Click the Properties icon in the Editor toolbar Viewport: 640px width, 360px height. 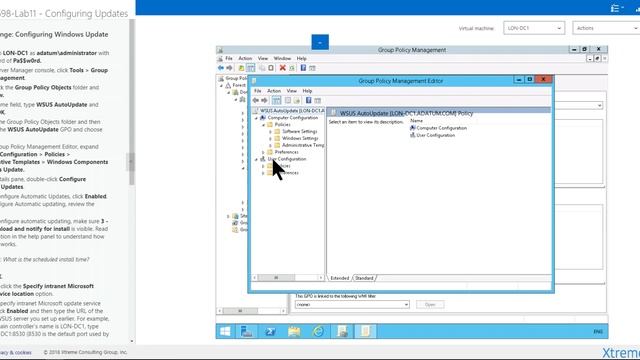coord(288,100)
